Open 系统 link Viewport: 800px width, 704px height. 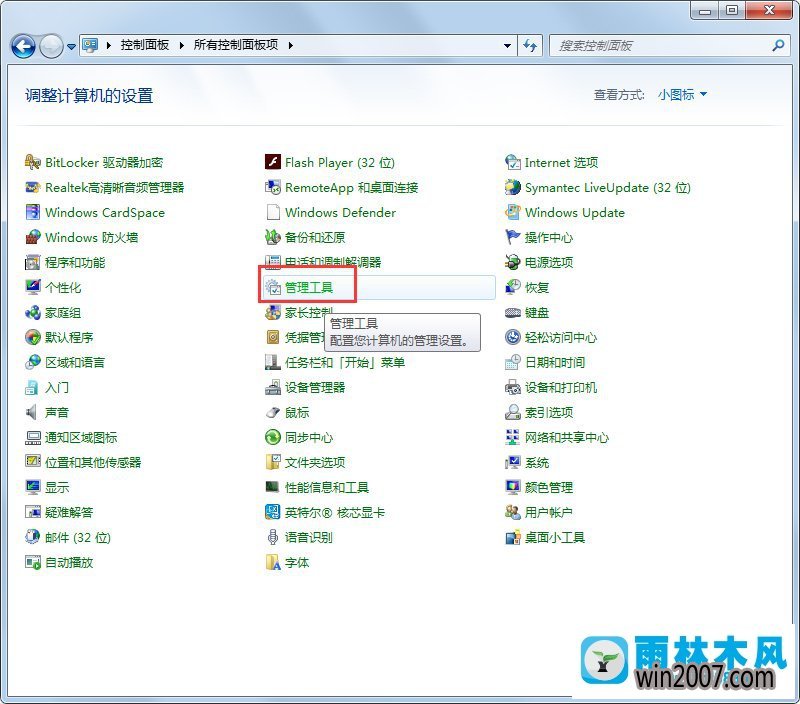pyautogui.click(x=537, y=462)
